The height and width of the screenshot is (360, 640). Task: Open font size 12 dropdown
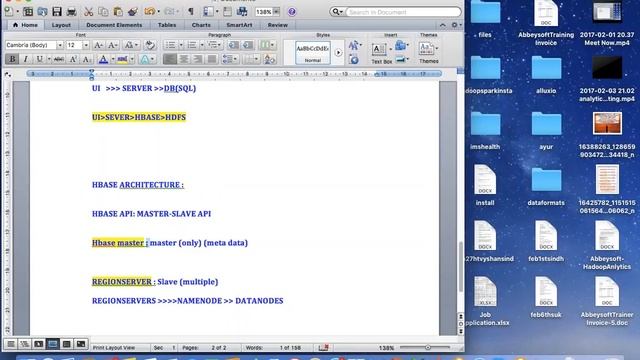click(x=86, y=45)
